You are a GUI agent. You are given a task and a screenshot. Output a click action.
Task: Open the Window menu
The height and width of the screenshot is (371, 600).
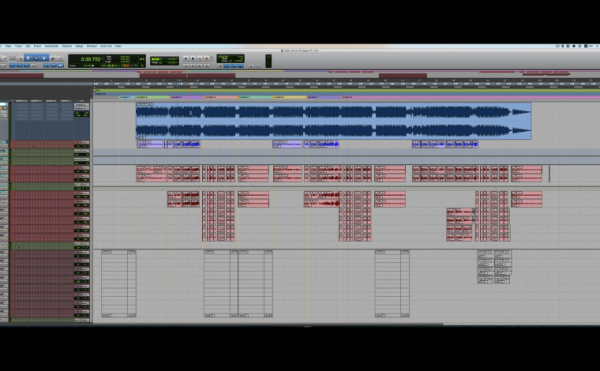[91, 46]
